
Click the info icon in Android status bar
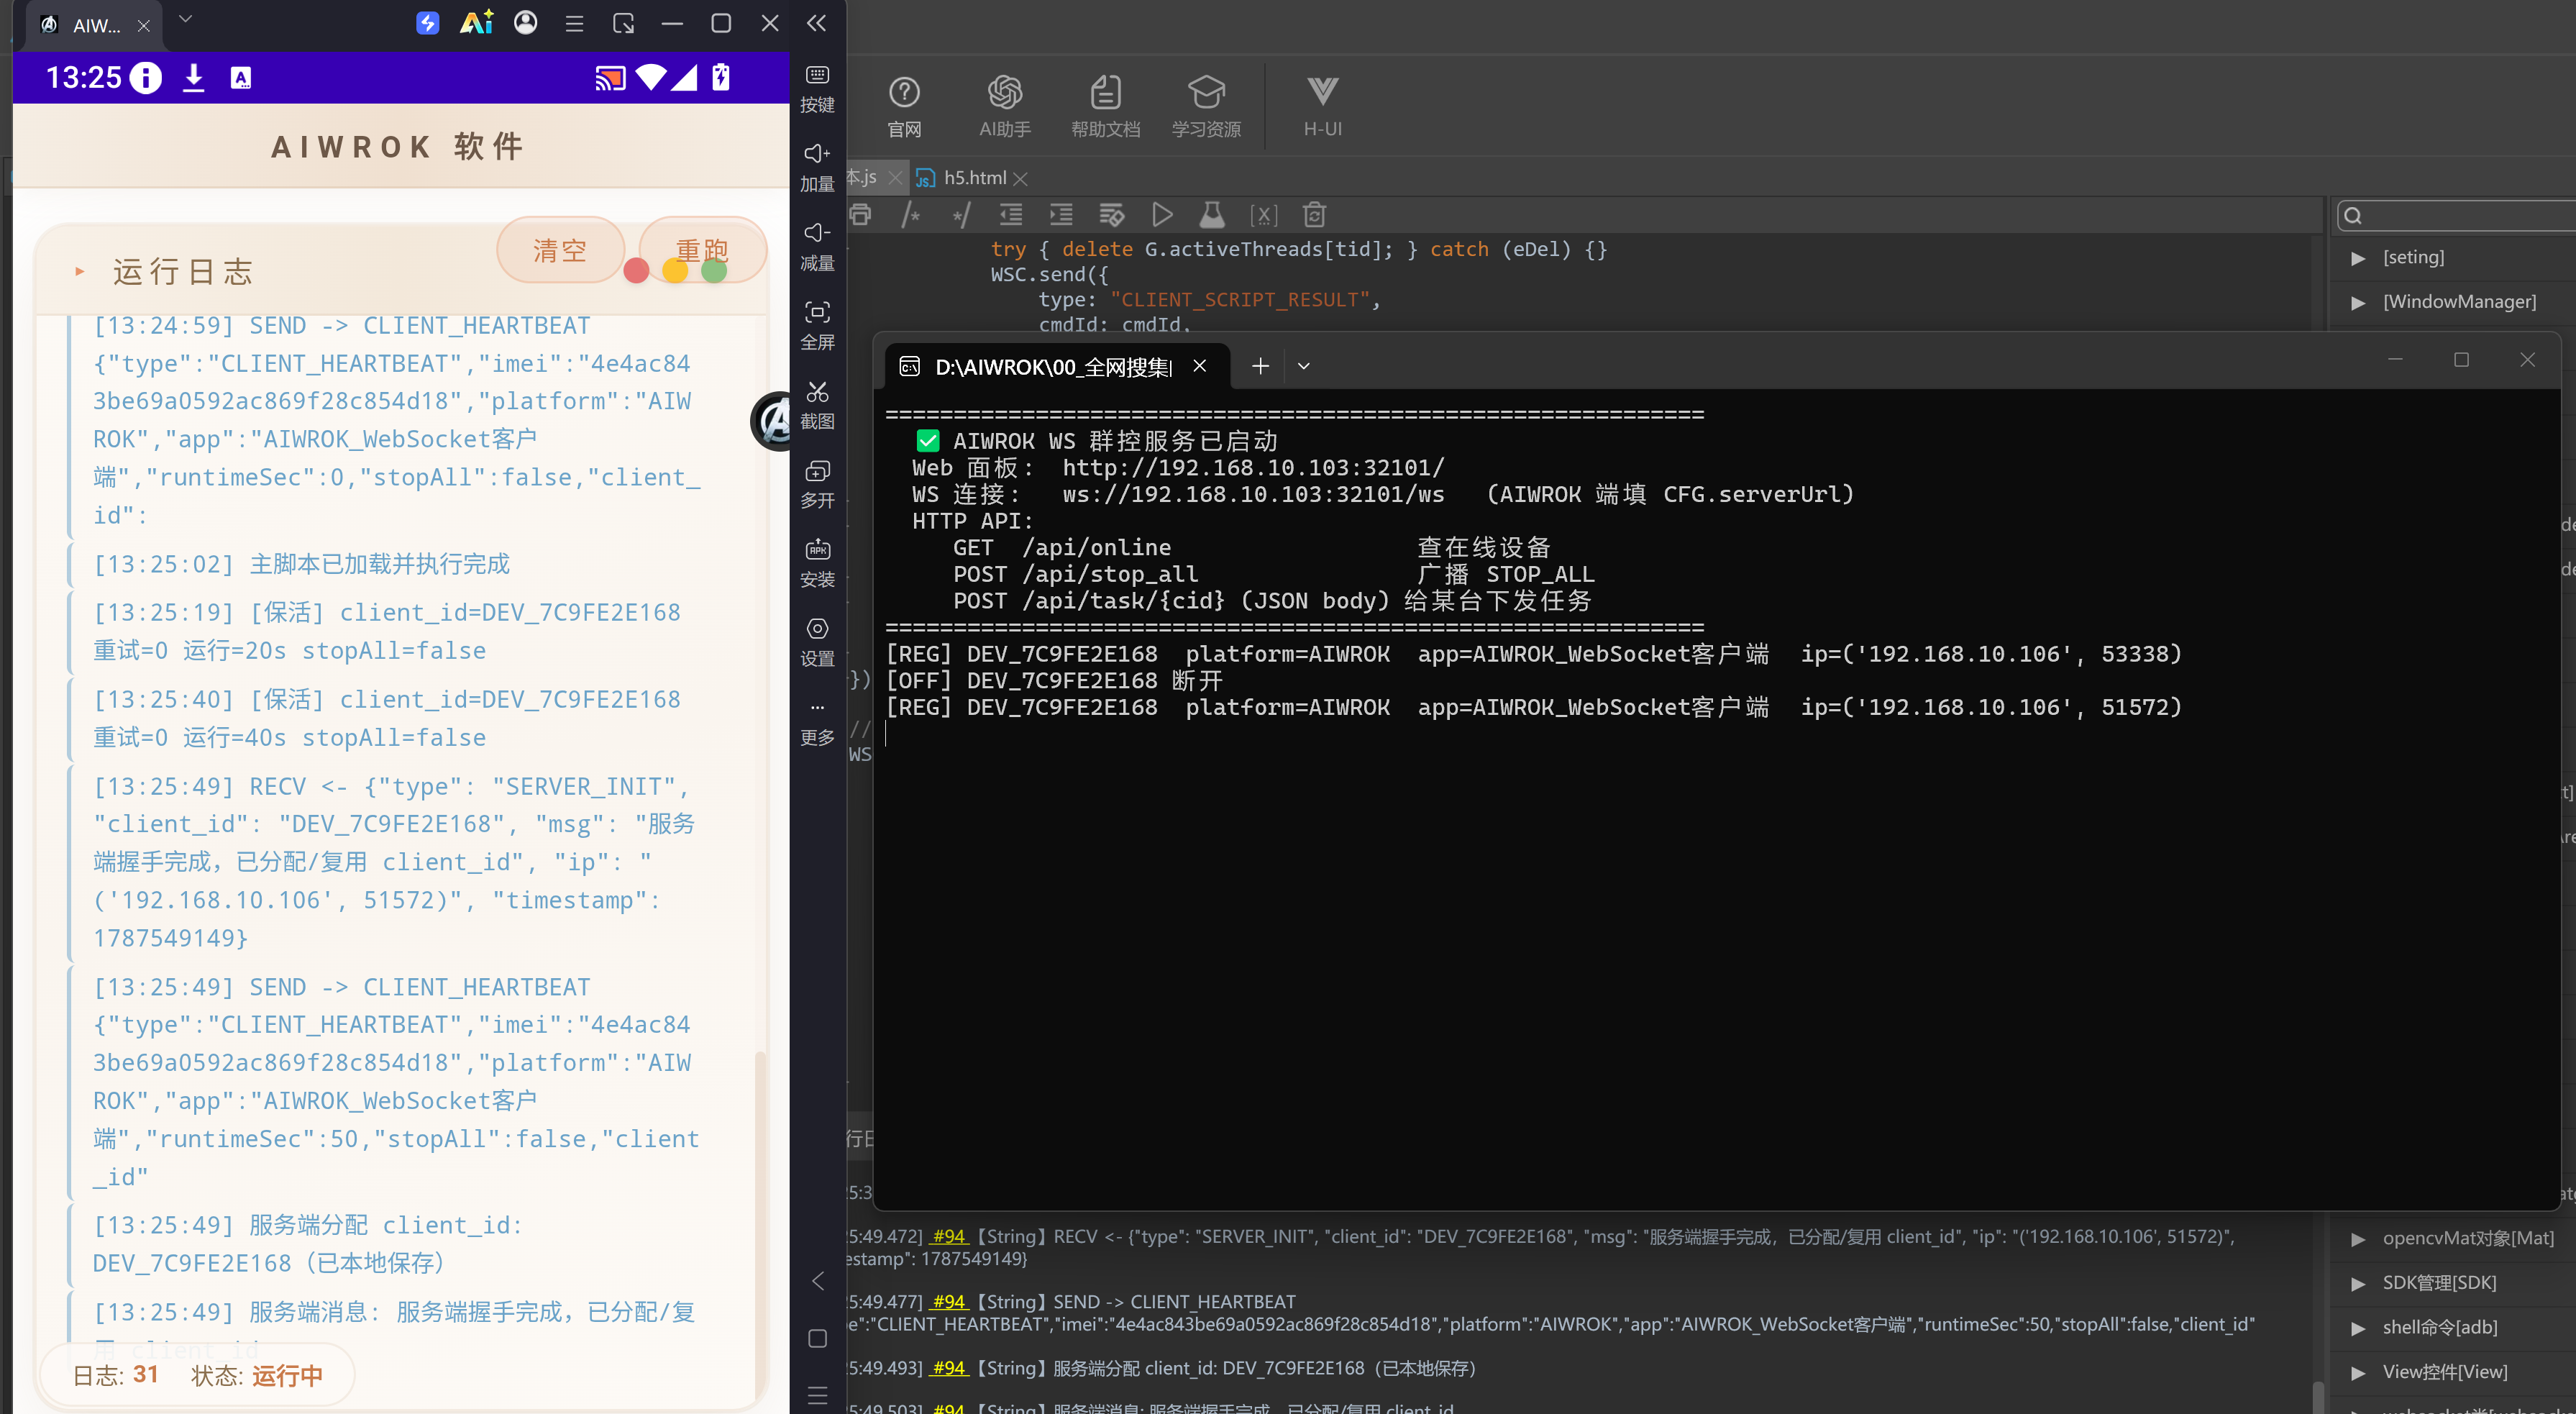click(146, 77)
